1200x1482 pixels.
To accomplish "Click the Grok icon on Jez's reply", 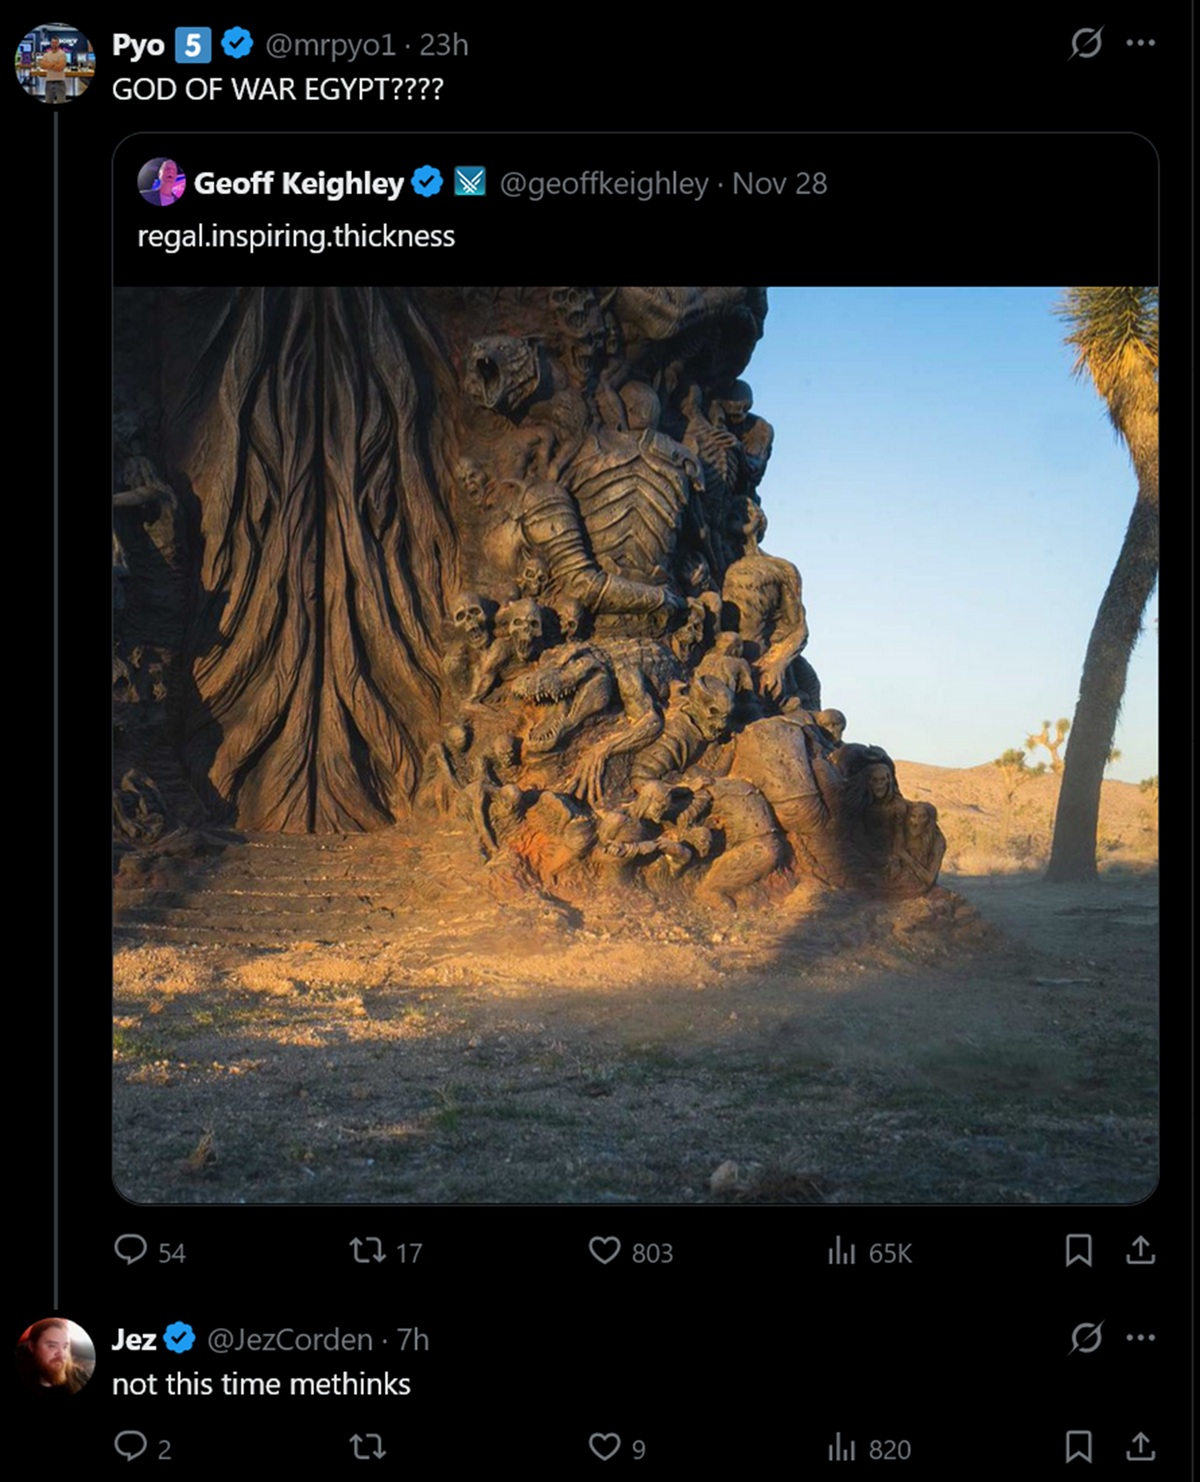I will click(x=1086, y=1338).
